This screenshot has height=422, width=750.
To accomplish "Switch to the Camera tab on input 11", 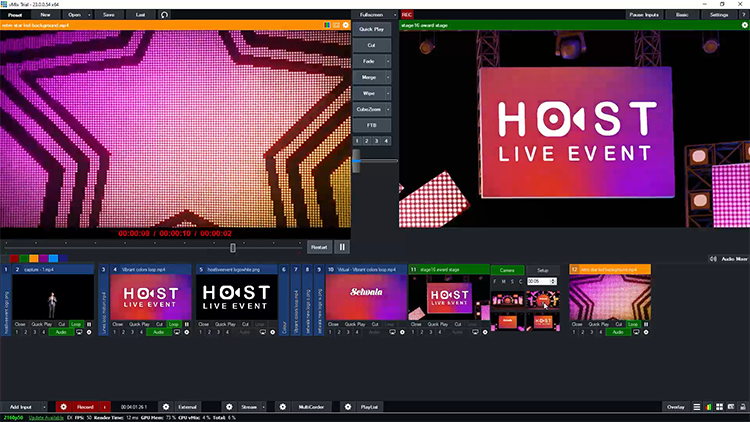I will [x=507, y=270].
